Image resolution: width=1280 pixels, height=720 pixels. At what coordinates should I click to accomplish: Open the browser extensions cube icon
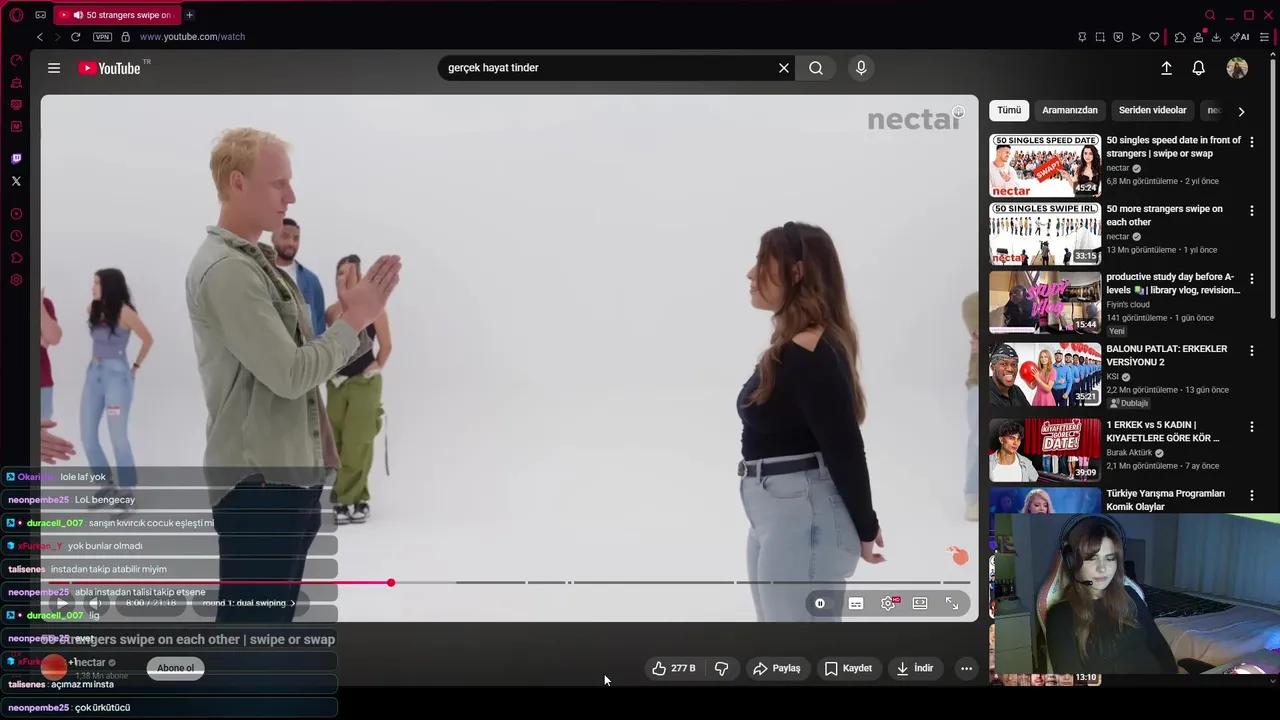coord(1180,37)
